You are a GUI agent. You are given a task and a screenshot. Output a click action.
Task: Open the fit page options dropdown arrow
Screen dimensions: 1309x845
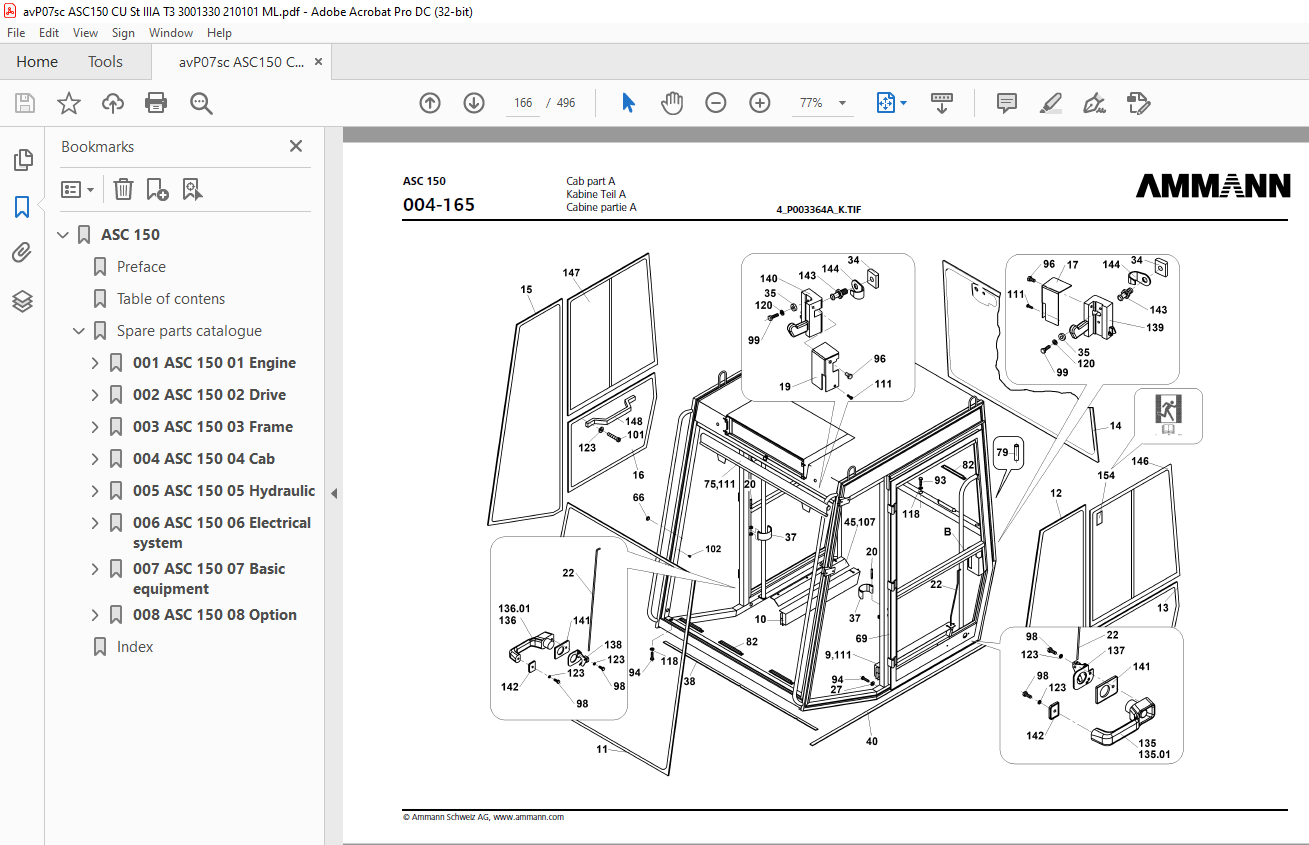903,103
